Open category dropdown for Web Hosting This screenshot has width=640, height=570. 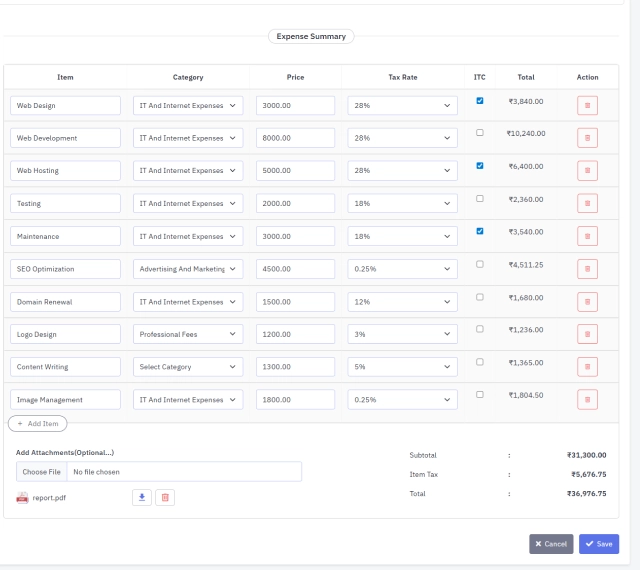click(188, 170)
